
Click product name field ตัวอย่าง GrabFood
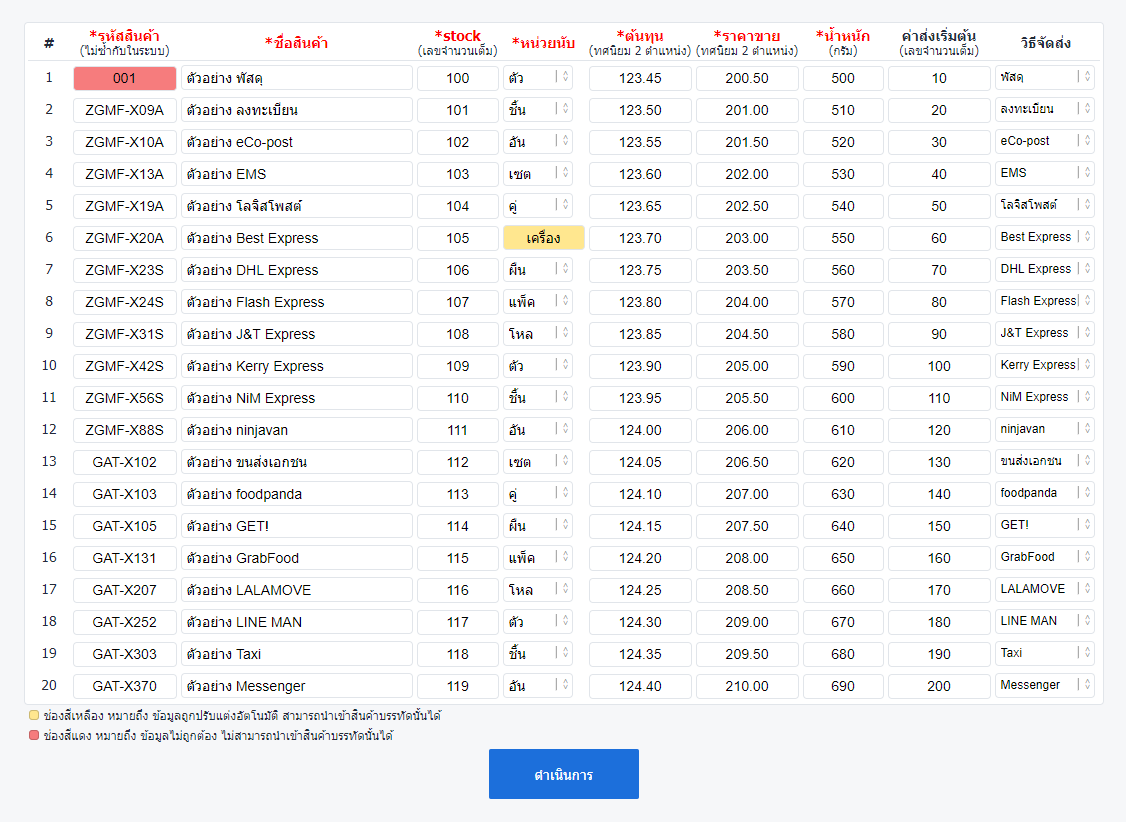tap(297, 558)
